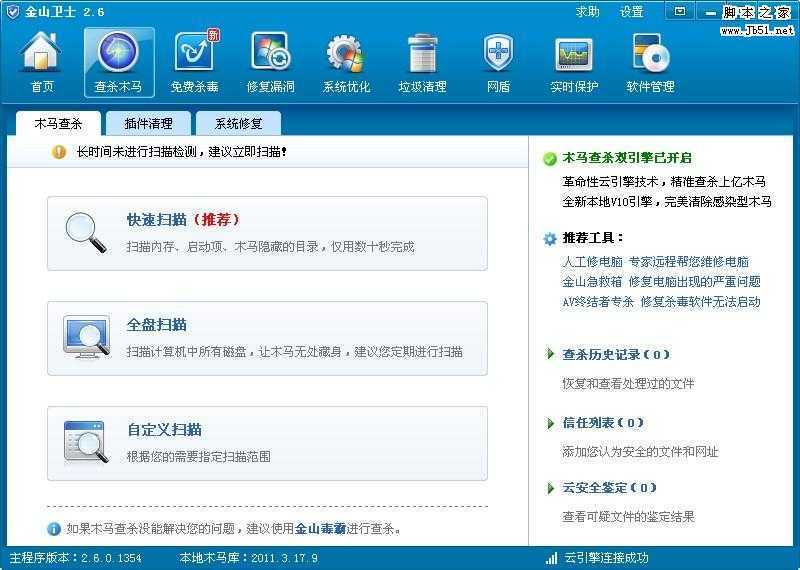Open the AV终结者专杀 tool link

point(598,302)
